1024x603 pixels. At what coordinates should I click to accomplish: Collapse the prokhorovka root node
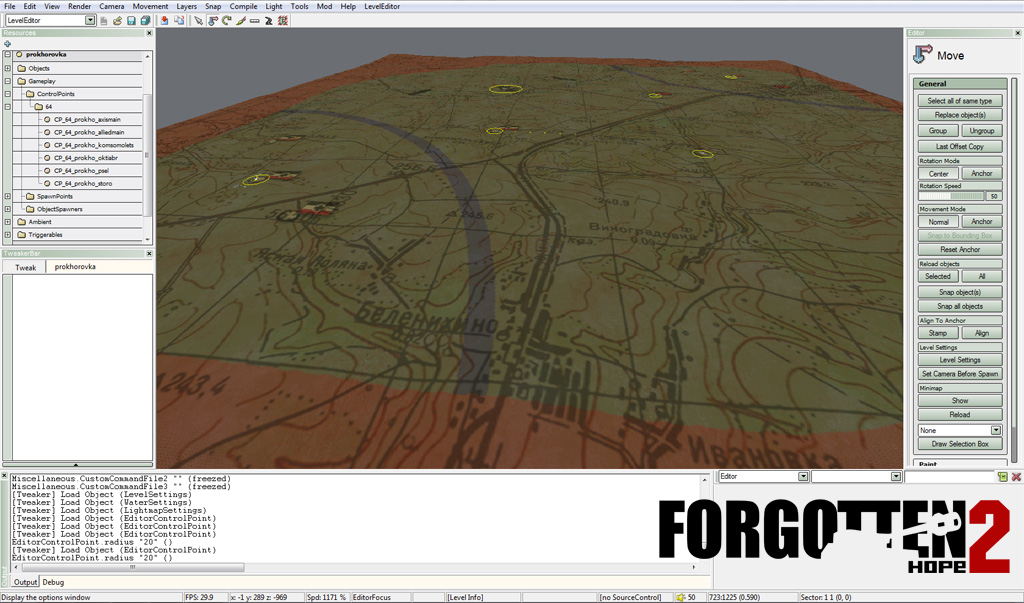[x=8, y=55]
